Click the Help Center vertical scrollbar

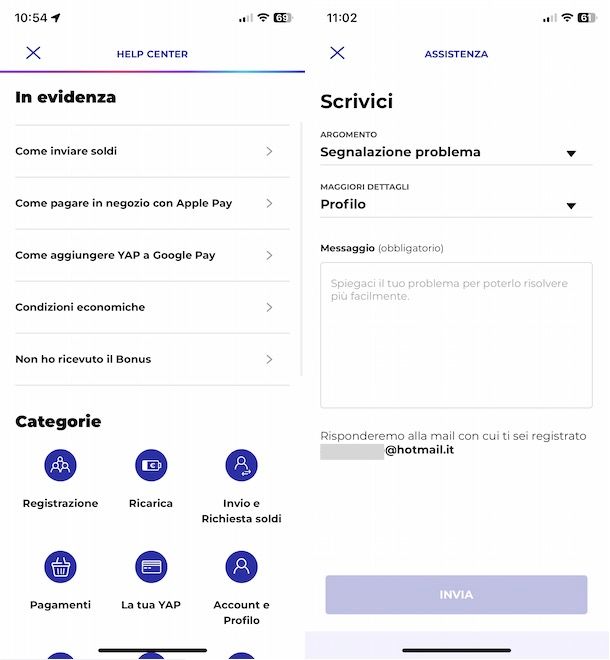coord(301,249)
